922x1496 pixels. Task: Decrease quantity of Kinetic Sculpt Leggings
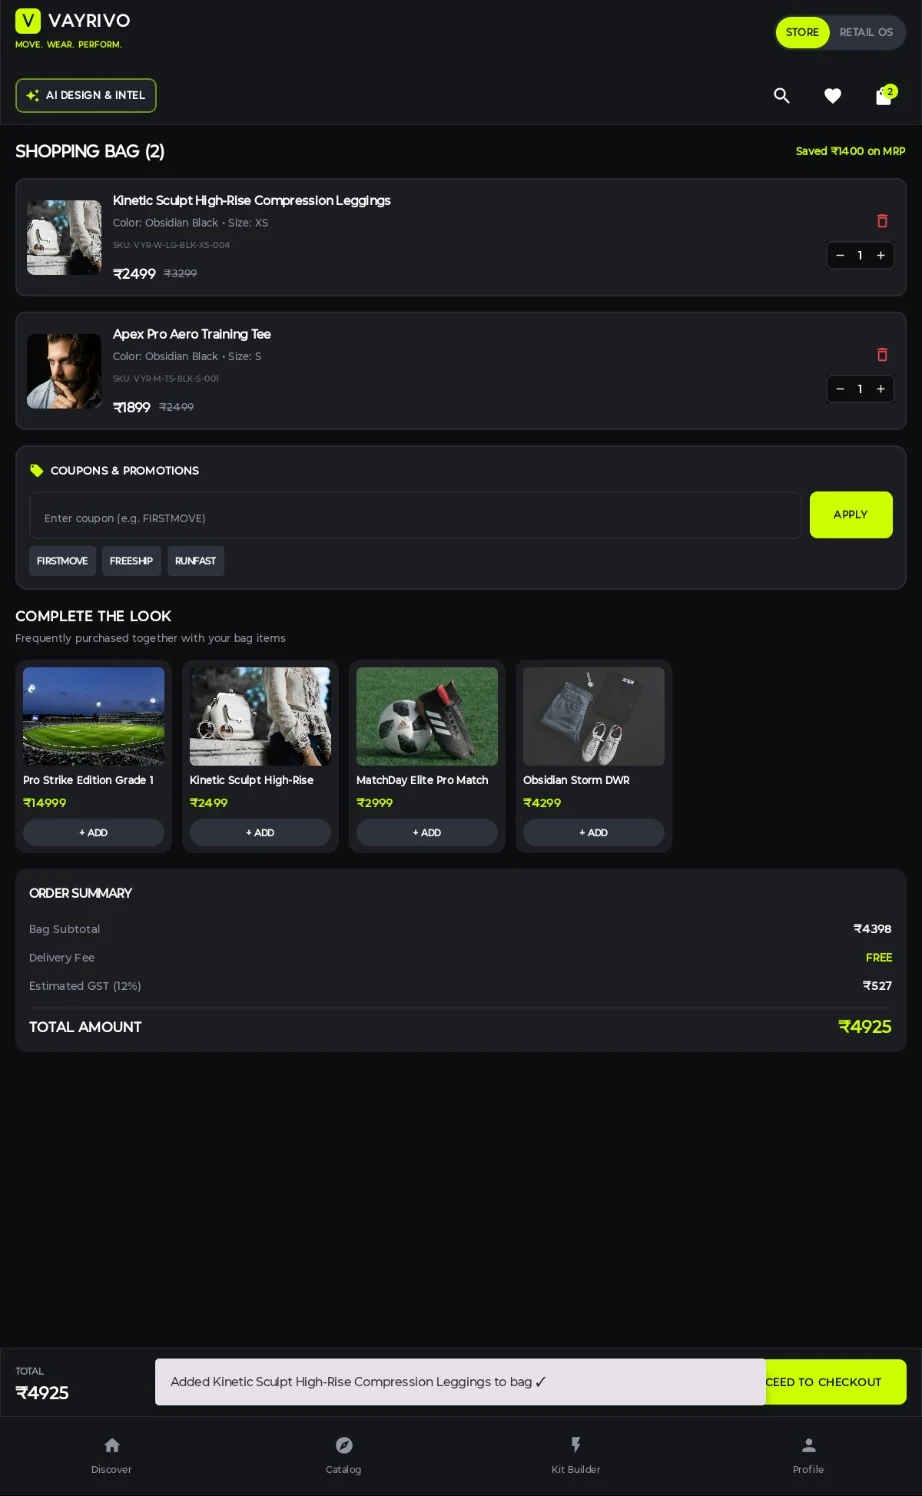pyautogui.click(x=840, y=255)
